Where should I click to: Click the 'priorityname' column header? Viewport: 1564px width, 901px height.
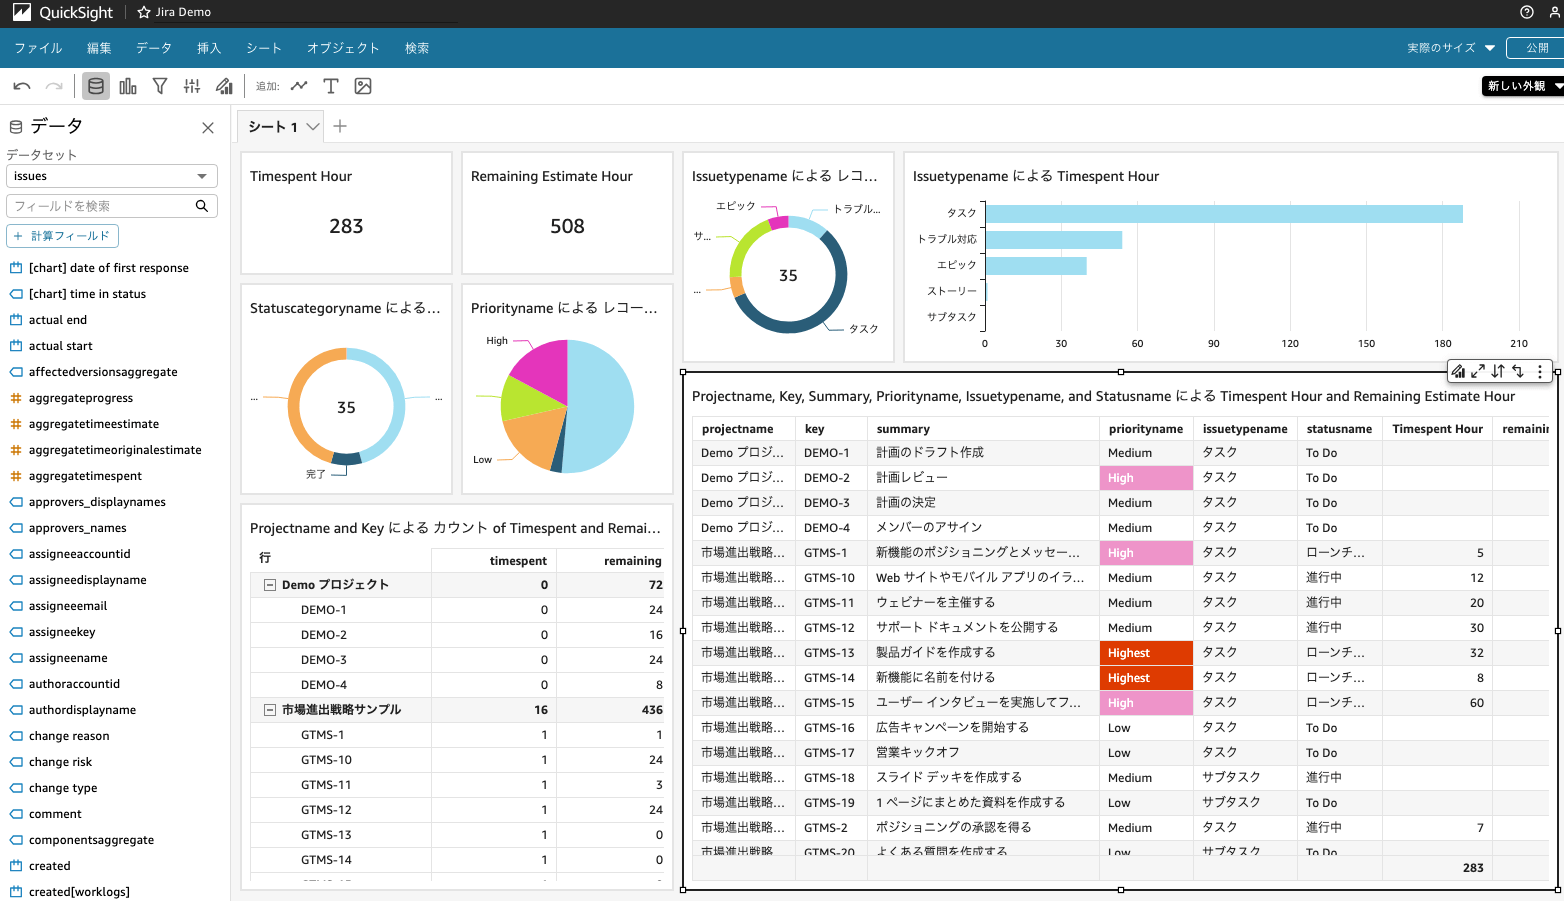pos(1146,429)
